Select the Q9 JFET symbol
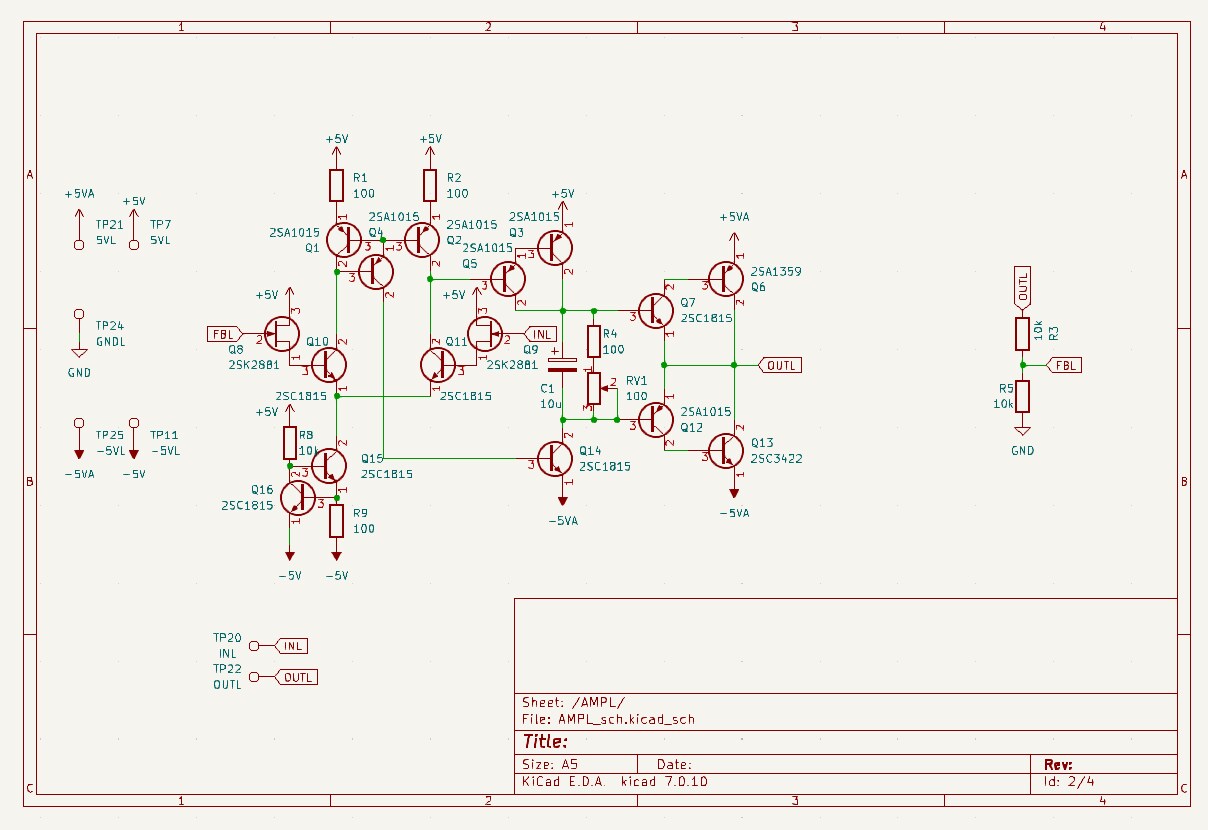Image resolution: width=1208 pixels, height=830 pixels. point(487,333)
